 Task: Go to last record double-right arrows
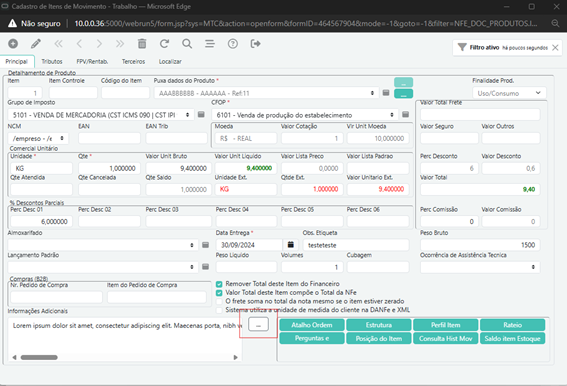pos(120,44)
